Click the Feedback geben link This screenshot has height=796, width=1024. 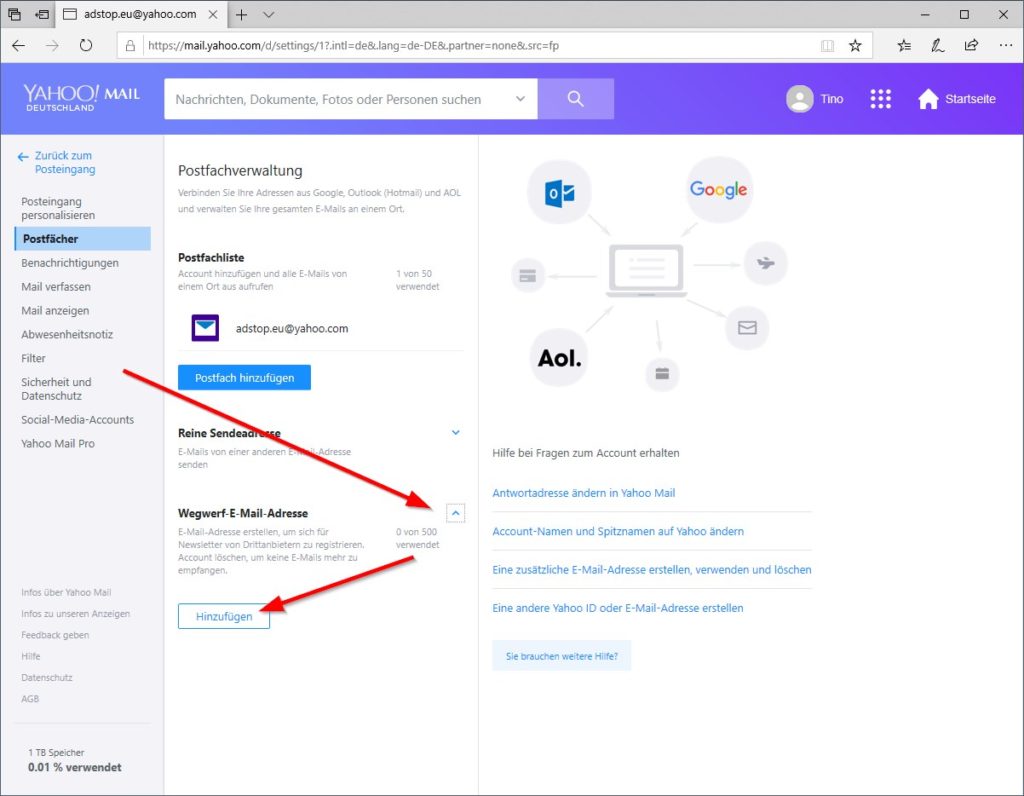(x=55, y=635)
